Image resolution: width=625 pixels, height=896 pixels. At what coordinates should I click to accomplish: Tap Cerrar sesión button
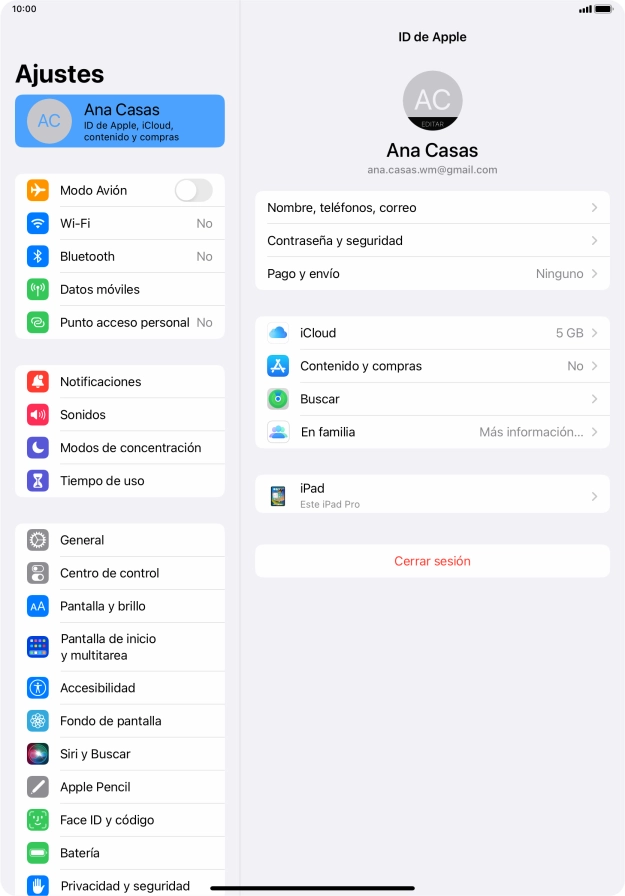(x=432, y=561)
